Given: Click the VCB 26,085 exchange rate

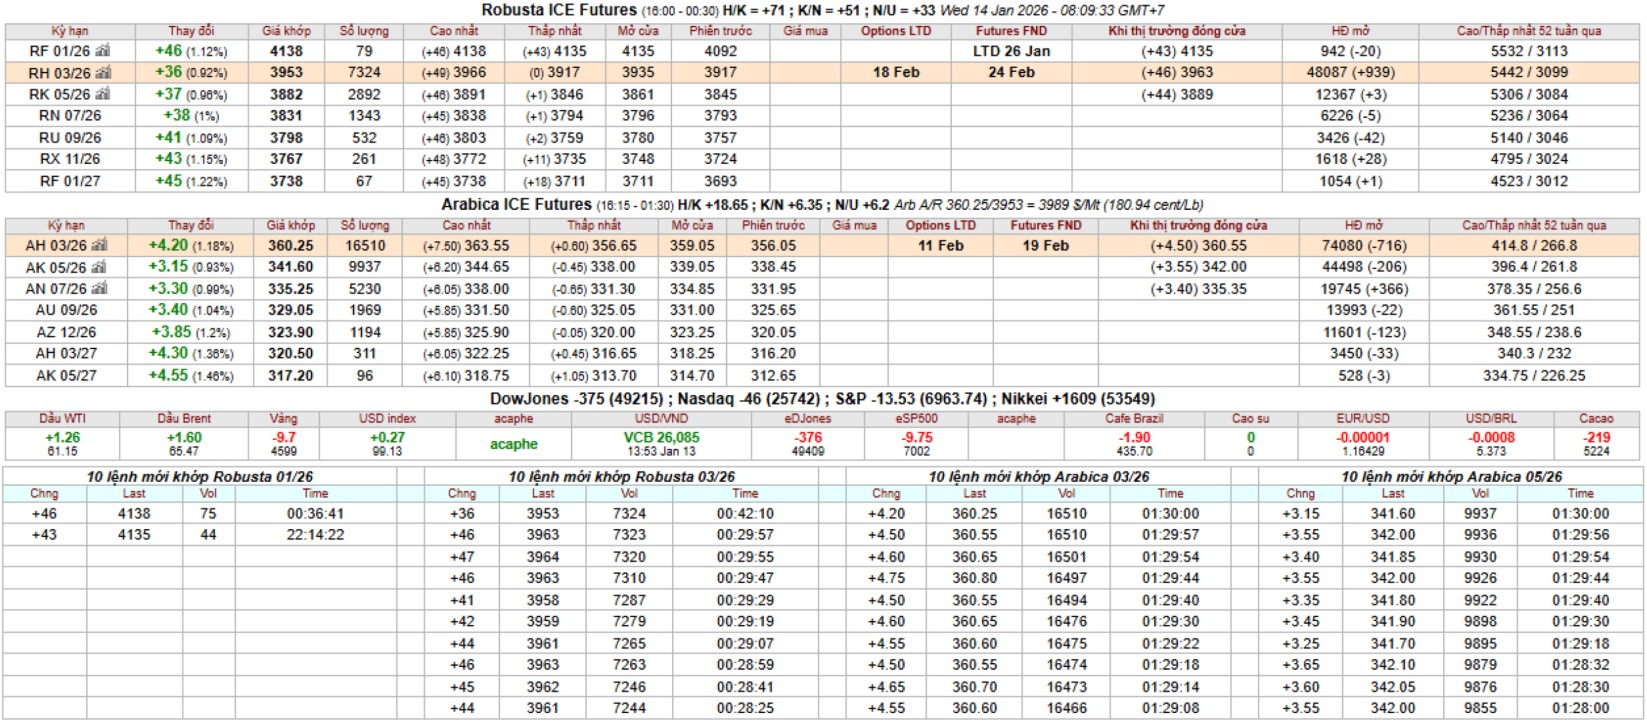Looking at the screenshot, I should pyautogui.click(x=661, y=438).
